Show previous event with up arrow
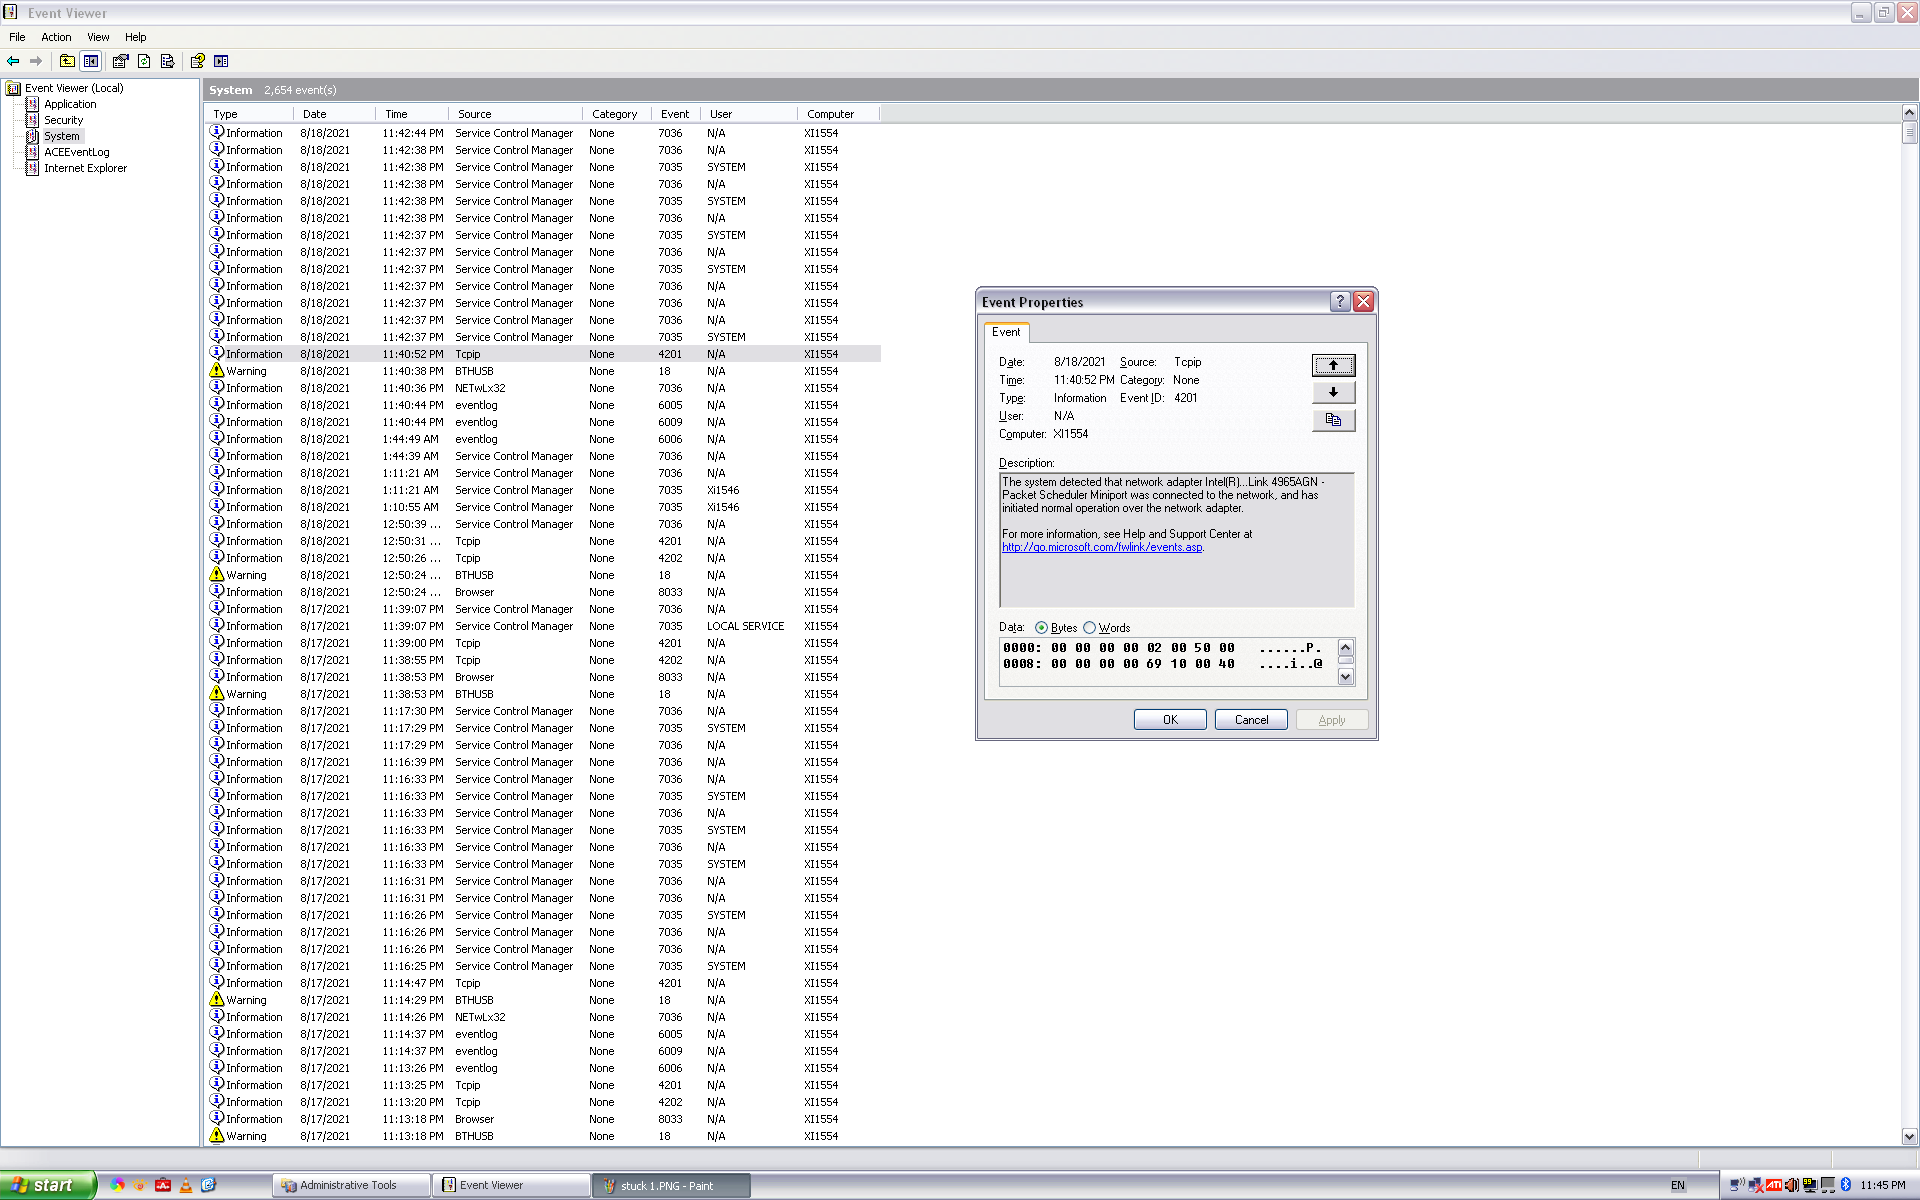The height and width of the screenshot is (1200, 1920). coord(1333,365)
